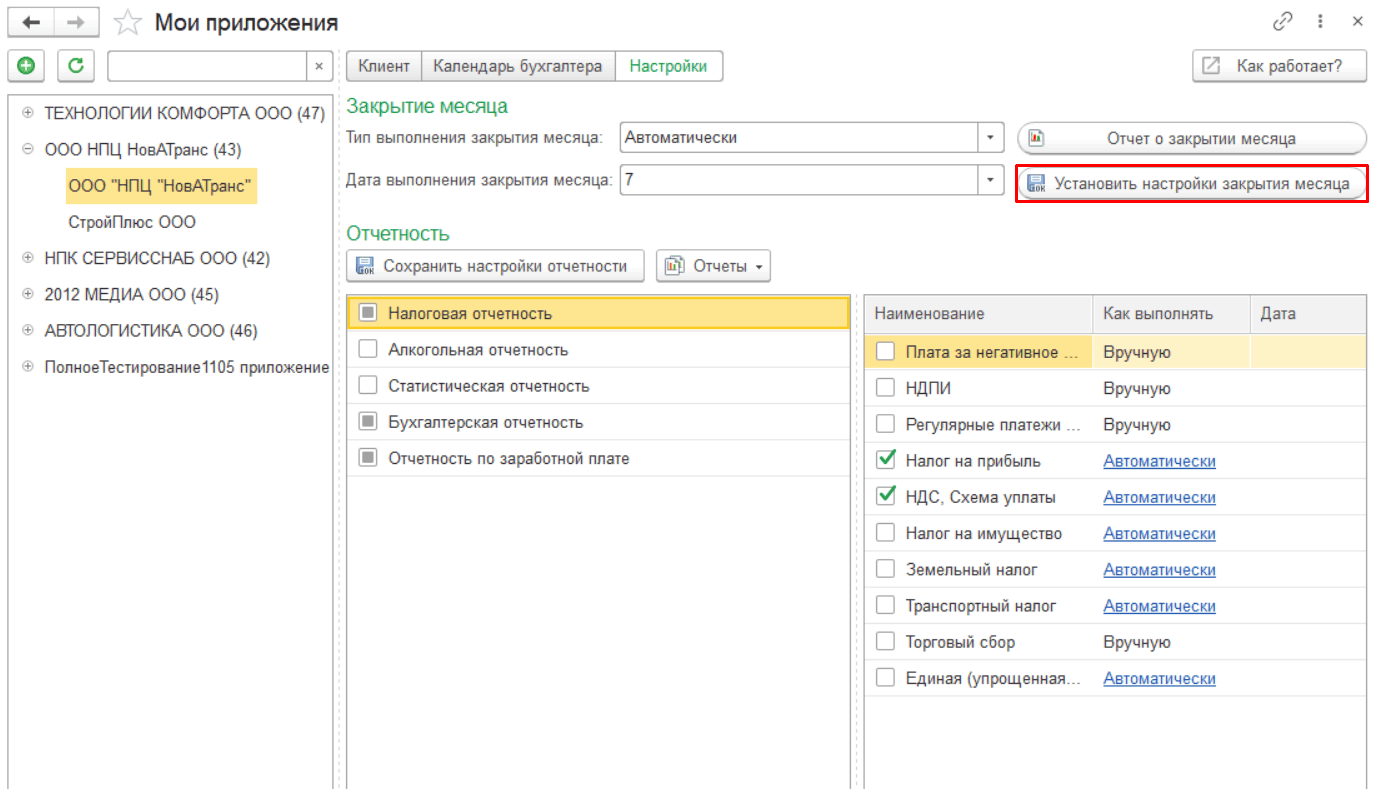The width and height of the screenshot is (1374, 799).
Task: Open the three-dot more menu
Action: 1321,21
